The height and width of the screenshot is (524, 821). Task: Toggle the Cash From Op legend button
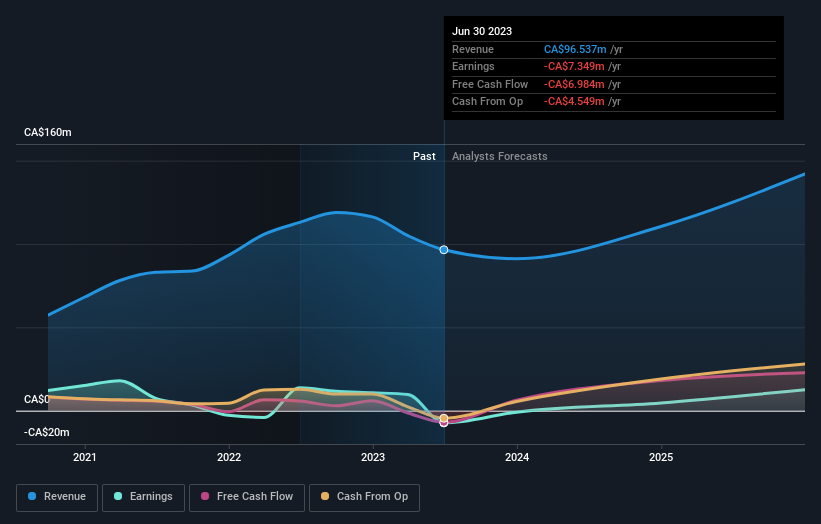(x=364, y=497)
